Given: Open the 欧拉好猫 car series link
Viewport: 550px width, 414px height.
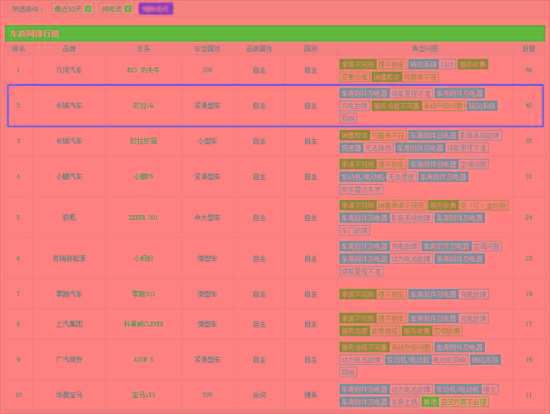Looking at the screenshot, I should pyautogui.click(x=143, y=141).
